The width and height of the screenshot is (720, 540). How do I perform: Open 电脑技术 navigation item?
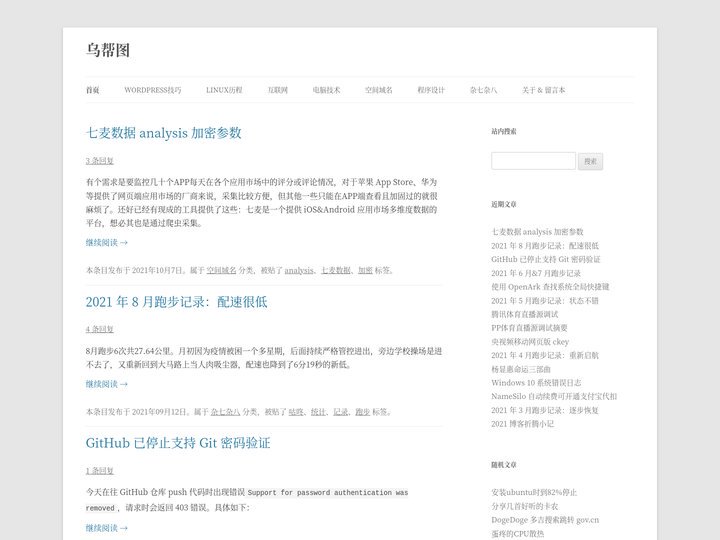coord(326,90)
